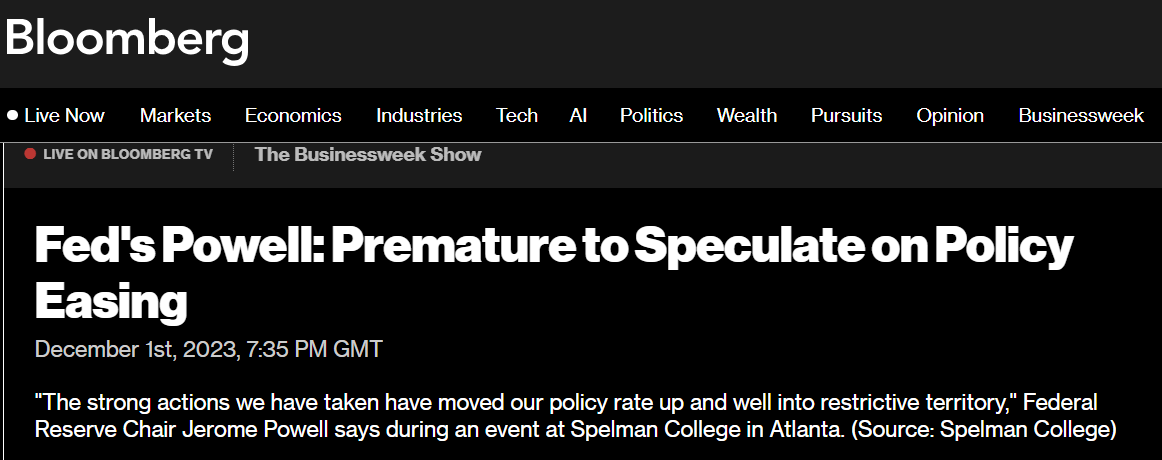
Task: Open the Live Now section
Action: coord(64,116)
